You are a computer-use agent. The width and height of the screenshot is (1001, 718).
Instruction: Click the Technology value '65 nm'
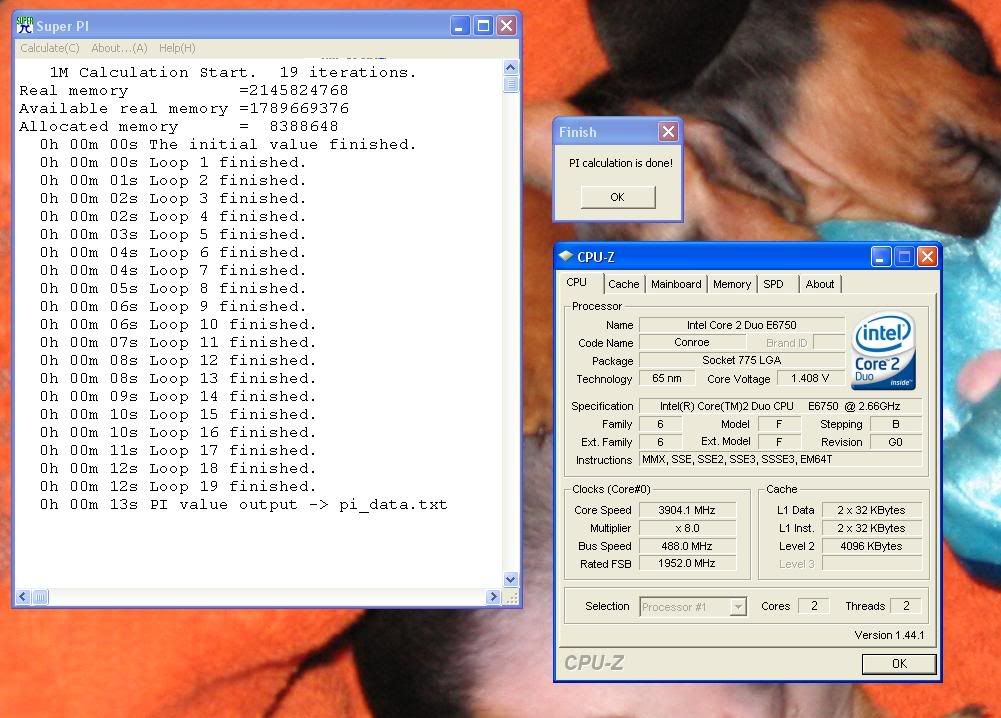[x=666, y=378]
